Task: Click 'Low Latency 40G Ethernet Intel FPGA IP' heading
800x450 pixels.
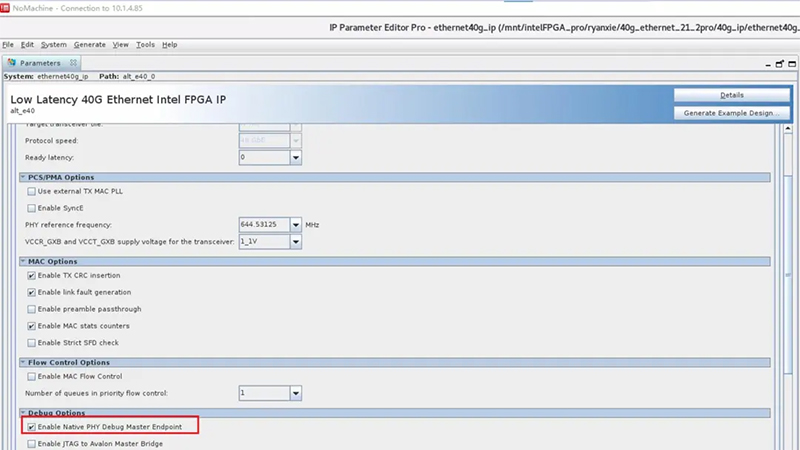Action: pyautogui.click(x=118, y=99)
